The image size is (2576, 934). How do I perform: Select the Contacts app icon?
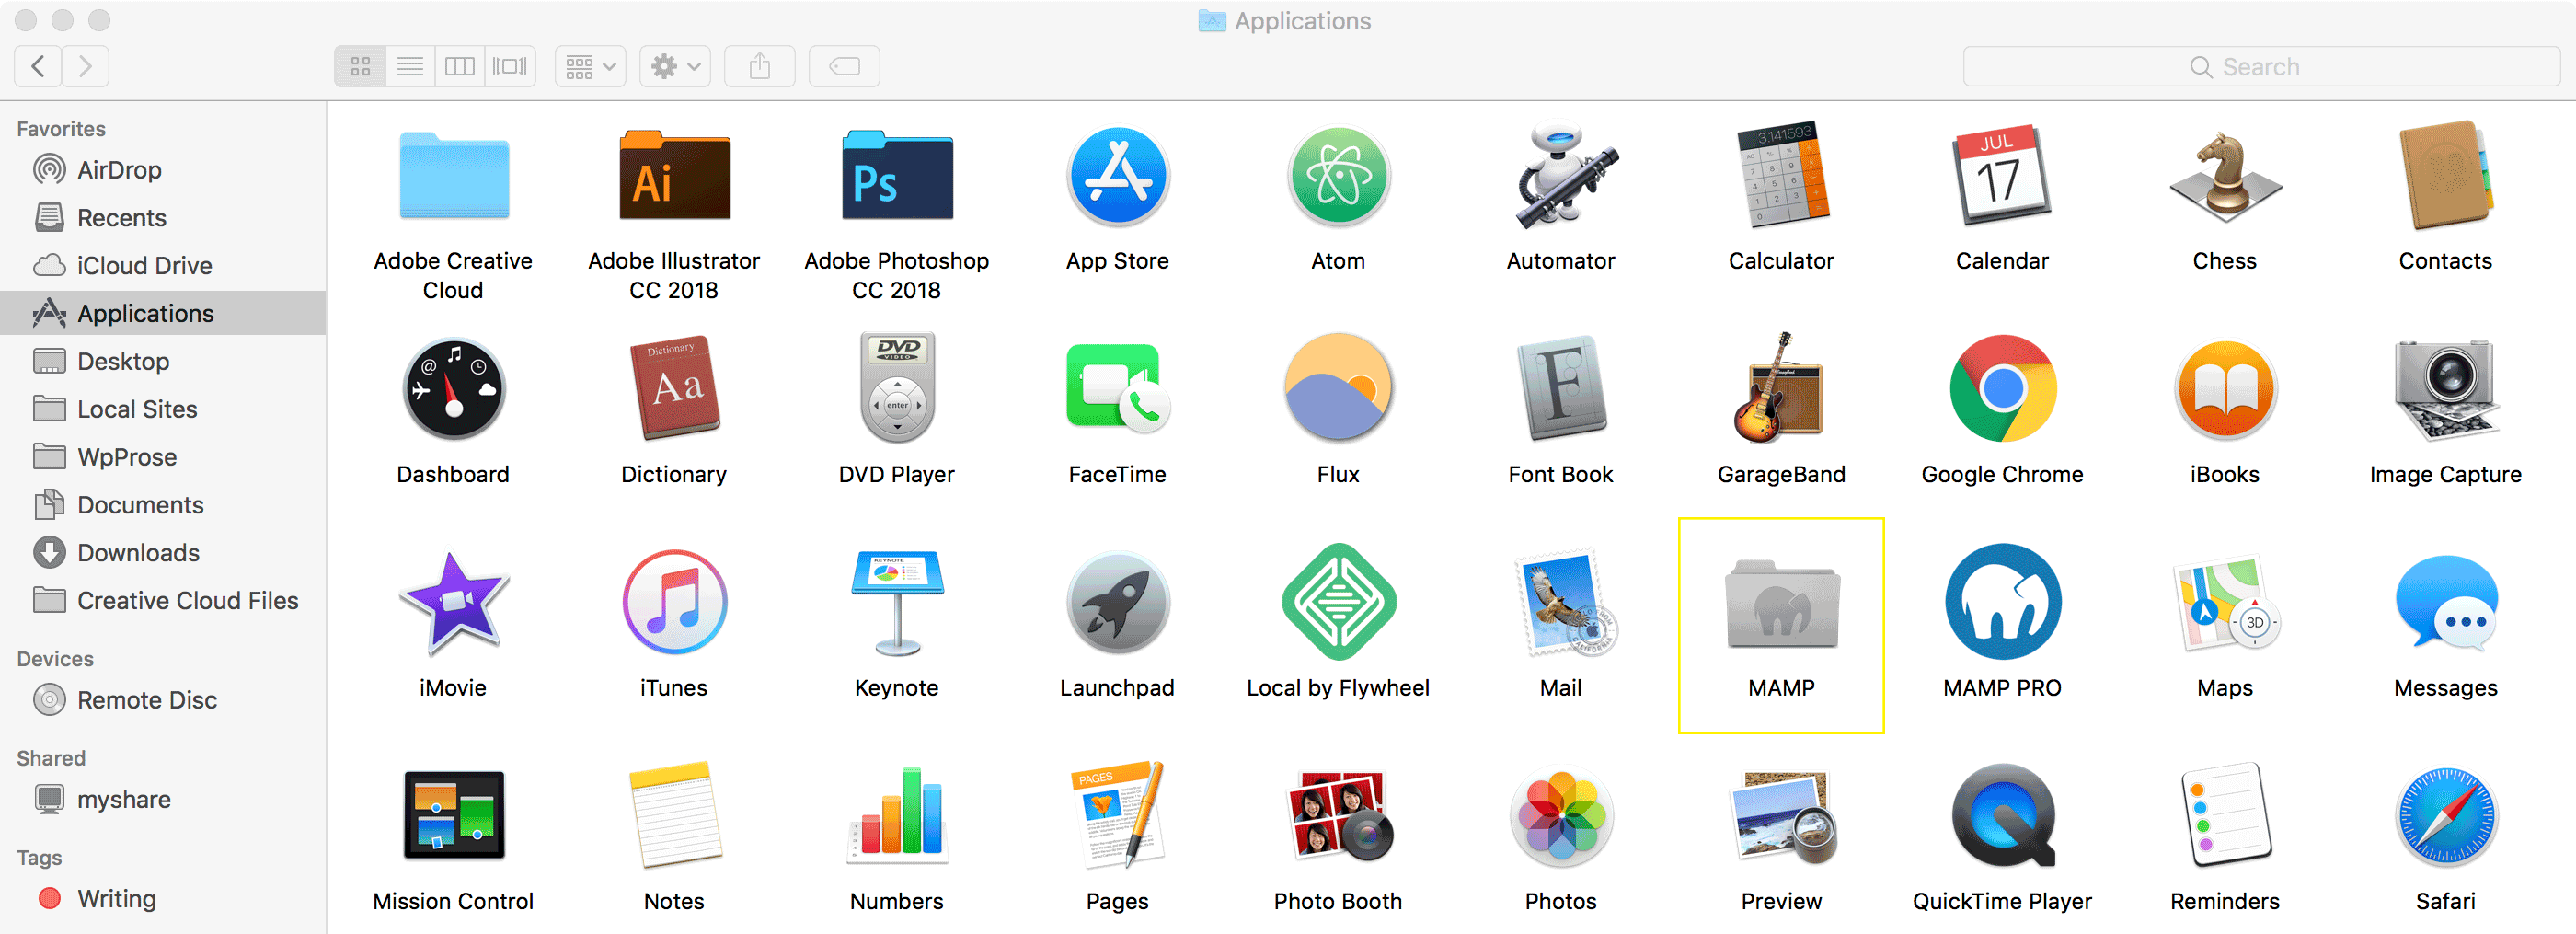[x=2446, y=177]
